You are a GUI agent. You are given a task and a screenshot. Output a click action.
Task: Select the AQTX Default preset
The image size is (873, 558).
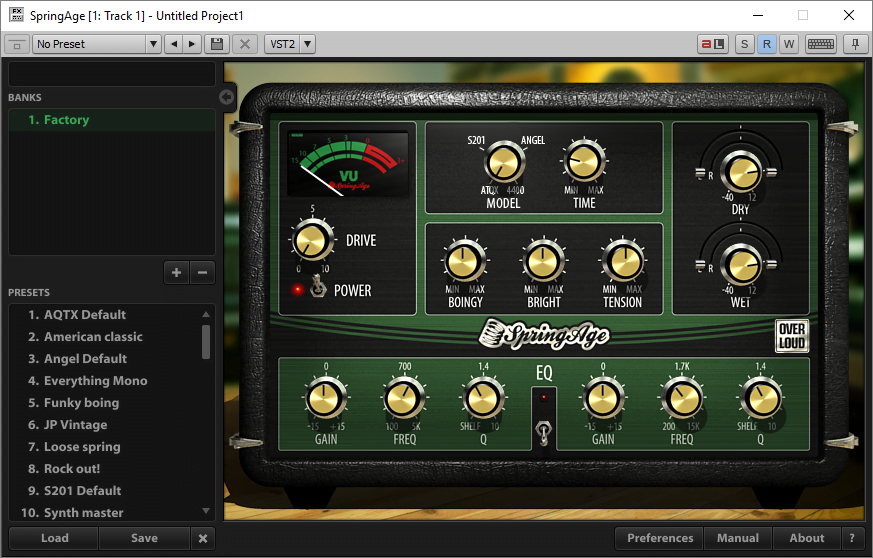105,315
